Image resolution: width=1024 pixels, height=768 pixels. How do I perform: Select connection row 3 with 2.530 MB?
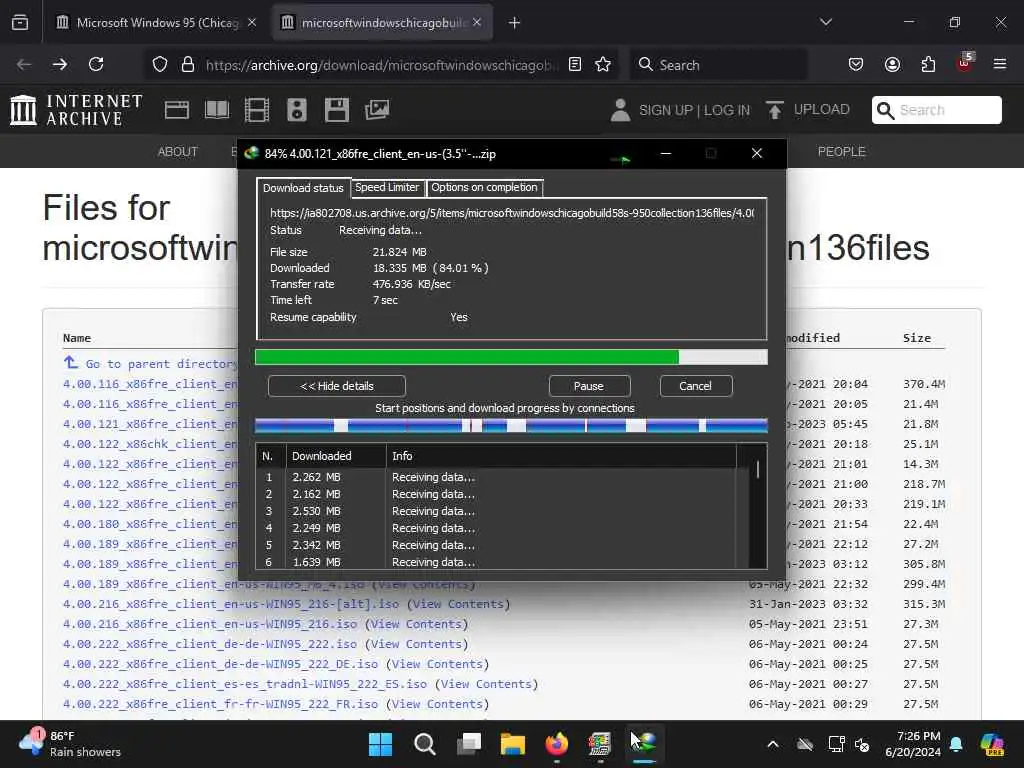pyautogui.click(x=496, y=511)
